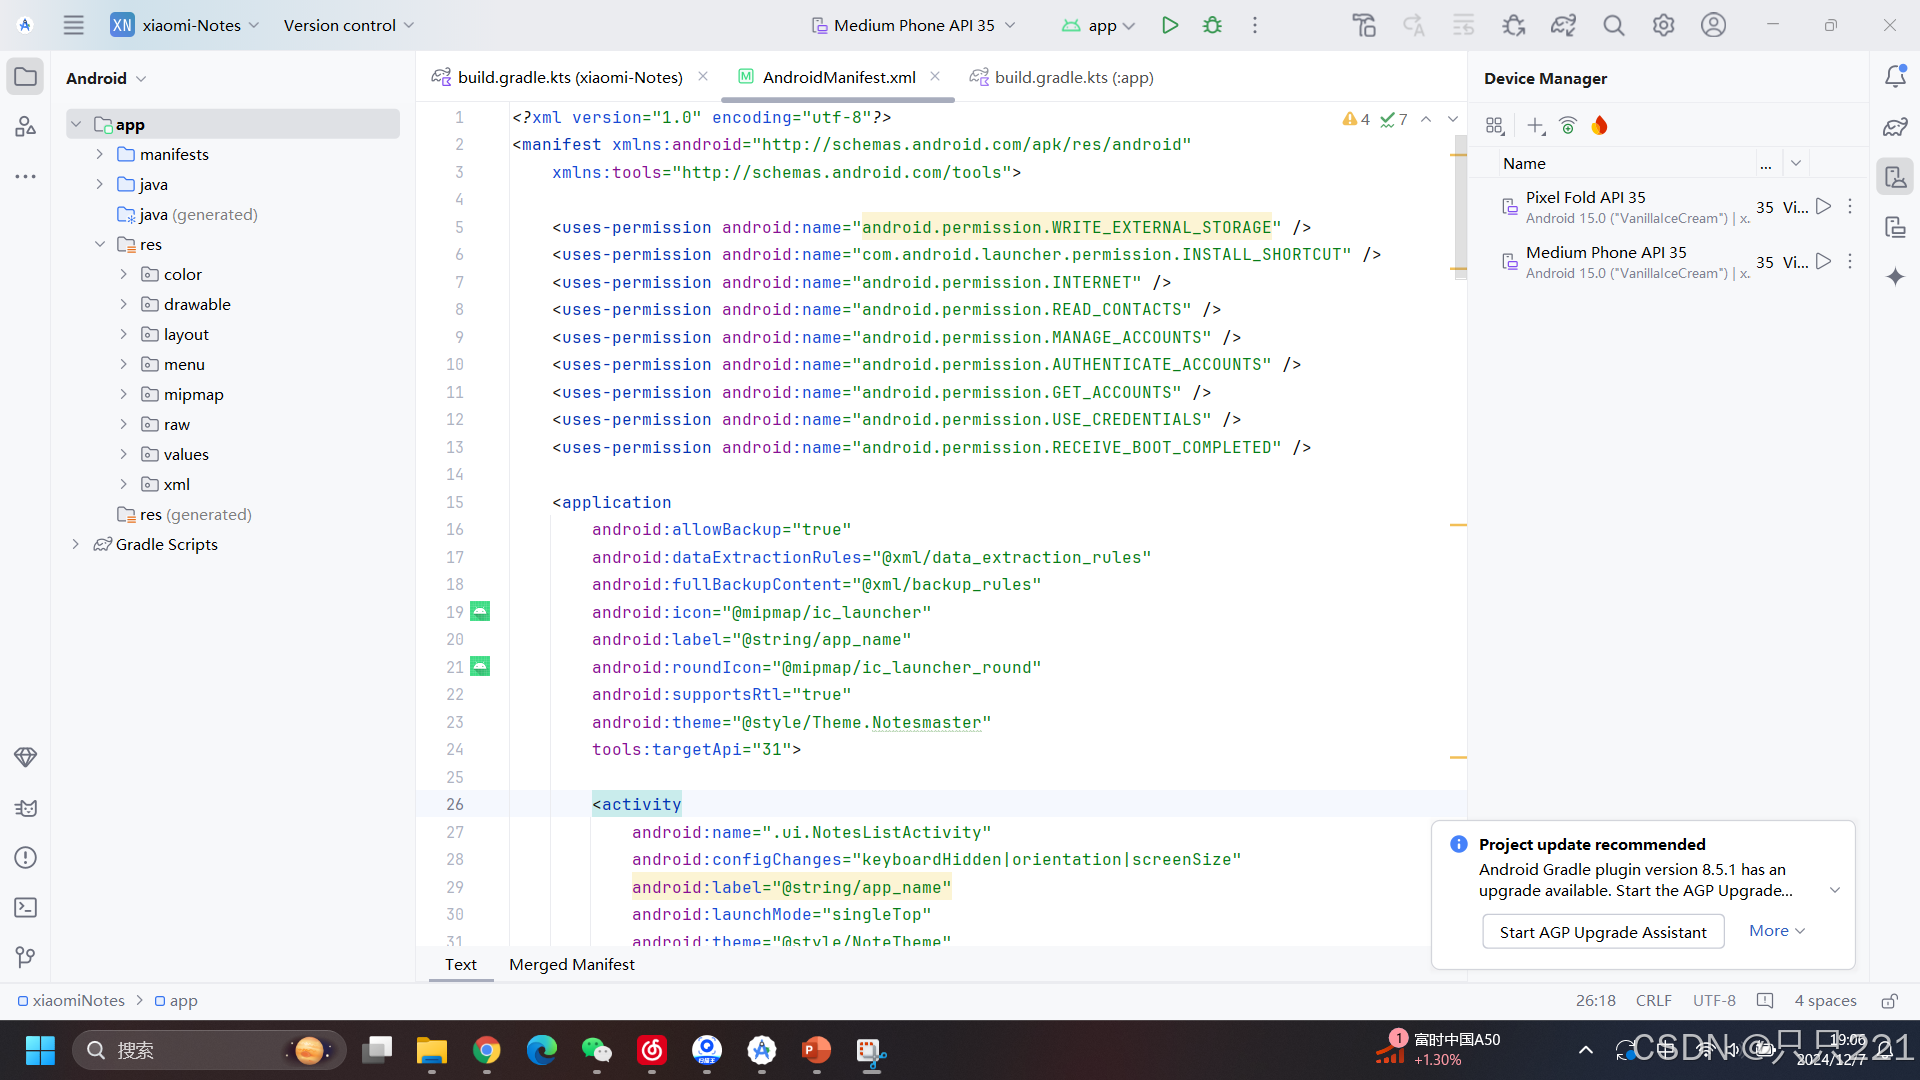Toggle Device Manager tool window button

coord(1895,178)
